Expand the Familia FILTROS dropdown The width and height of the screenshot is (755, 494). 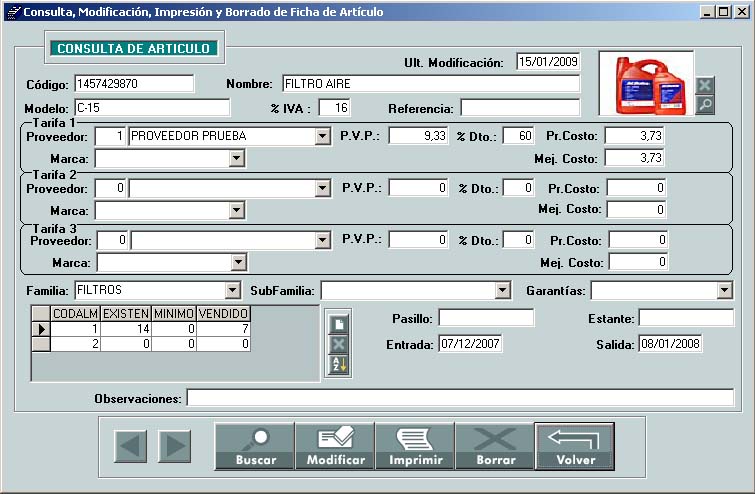pyautogui.click(x=233, y=290)
